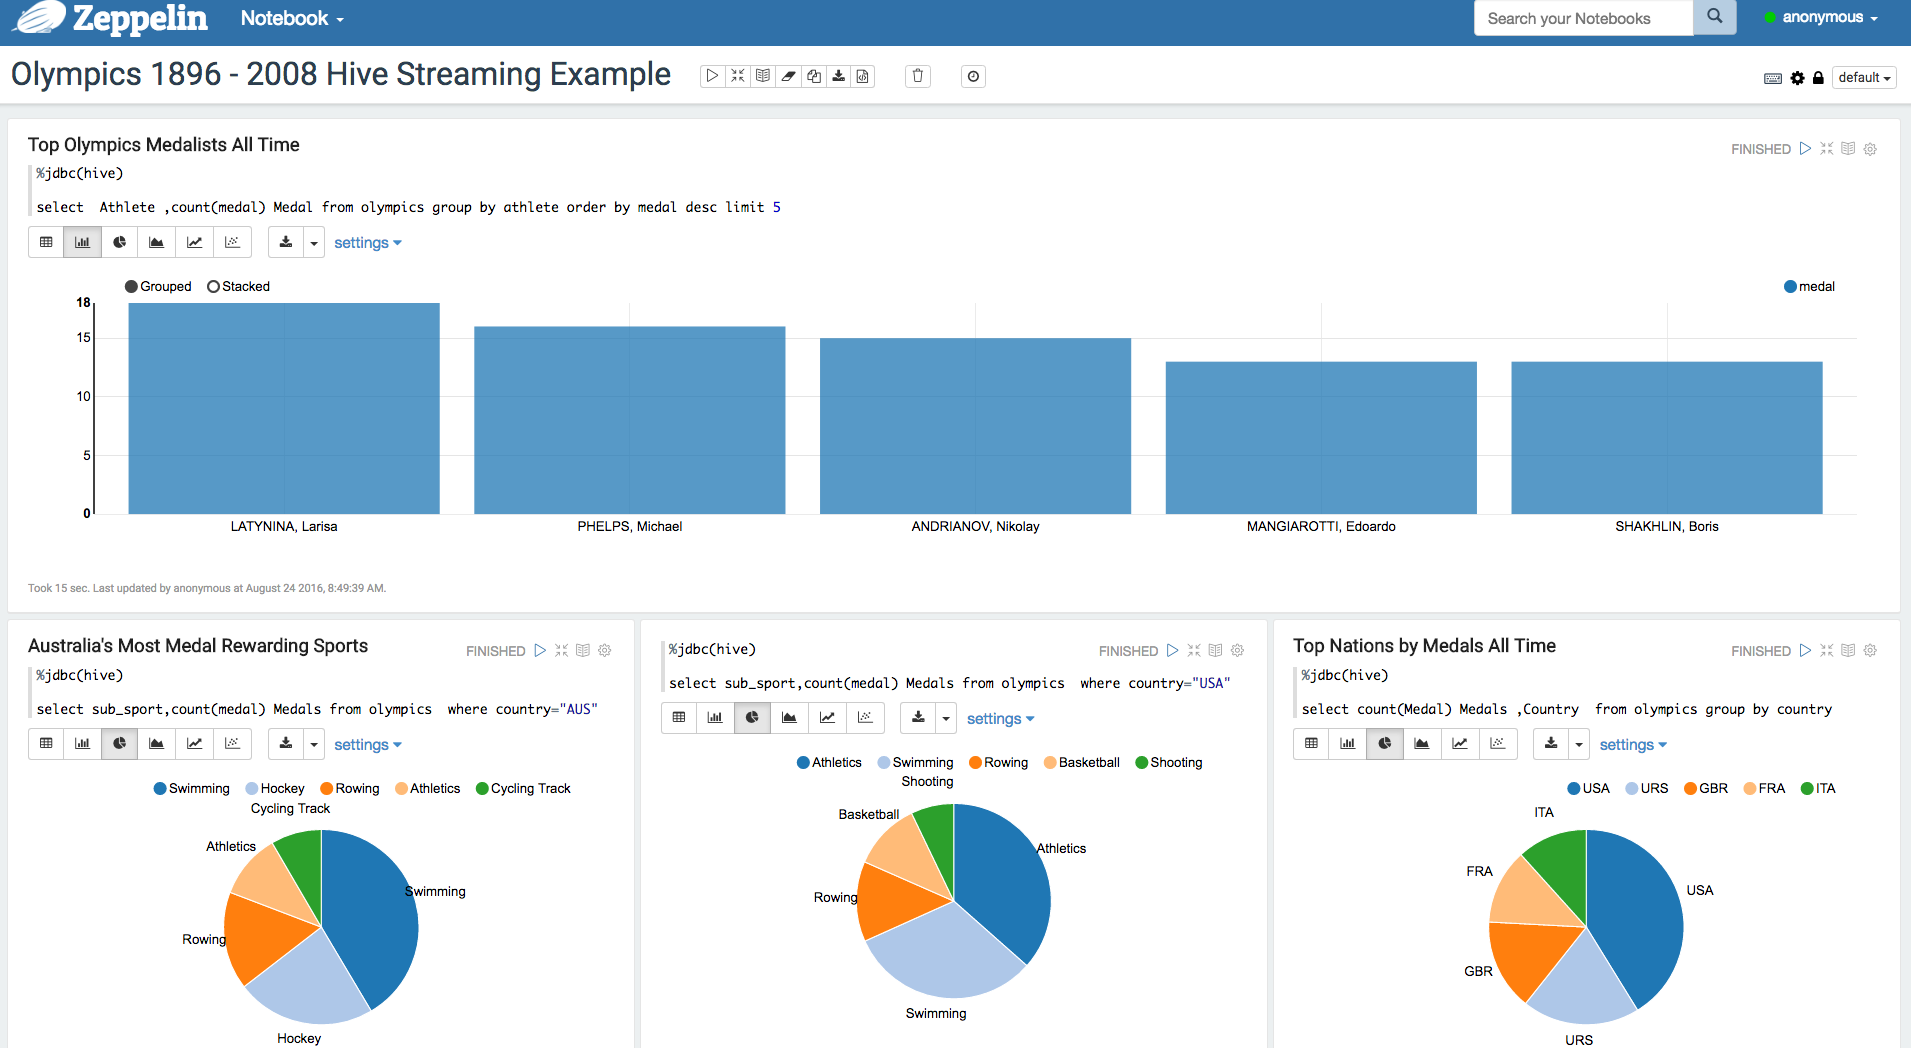The height and width of the screenshot is (1048, 1911).
Task: Export the notebook
Action: coord(838,76)
